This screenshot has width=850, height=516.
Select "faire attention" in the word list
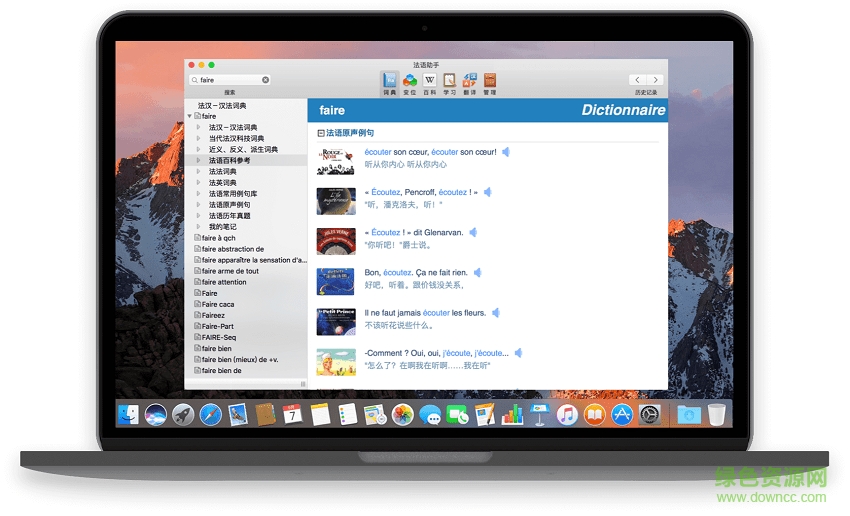tap(224, 282)
